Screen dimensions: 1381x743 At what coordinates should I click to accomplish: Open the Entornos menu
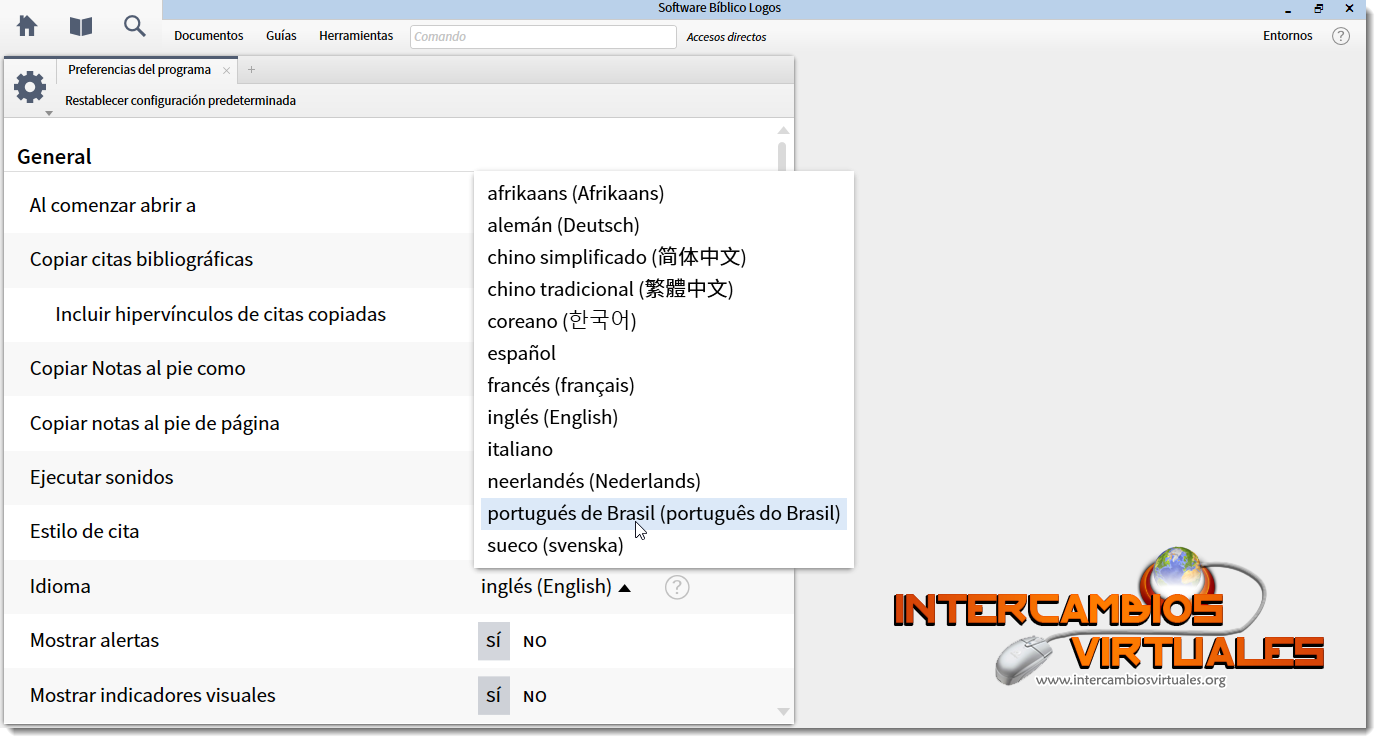(x=1288, y=36)
